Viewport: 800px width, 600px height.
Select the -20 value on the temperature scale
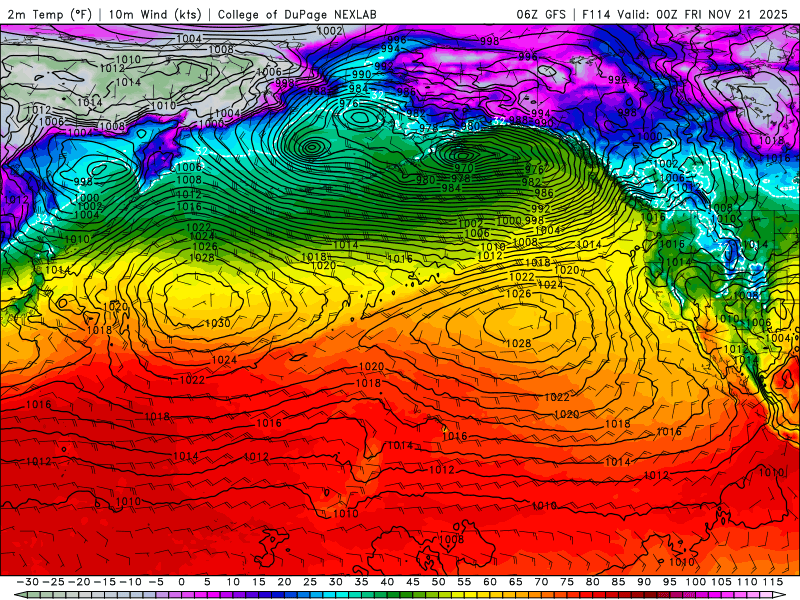pyautogui.click(x=79, y=582)
